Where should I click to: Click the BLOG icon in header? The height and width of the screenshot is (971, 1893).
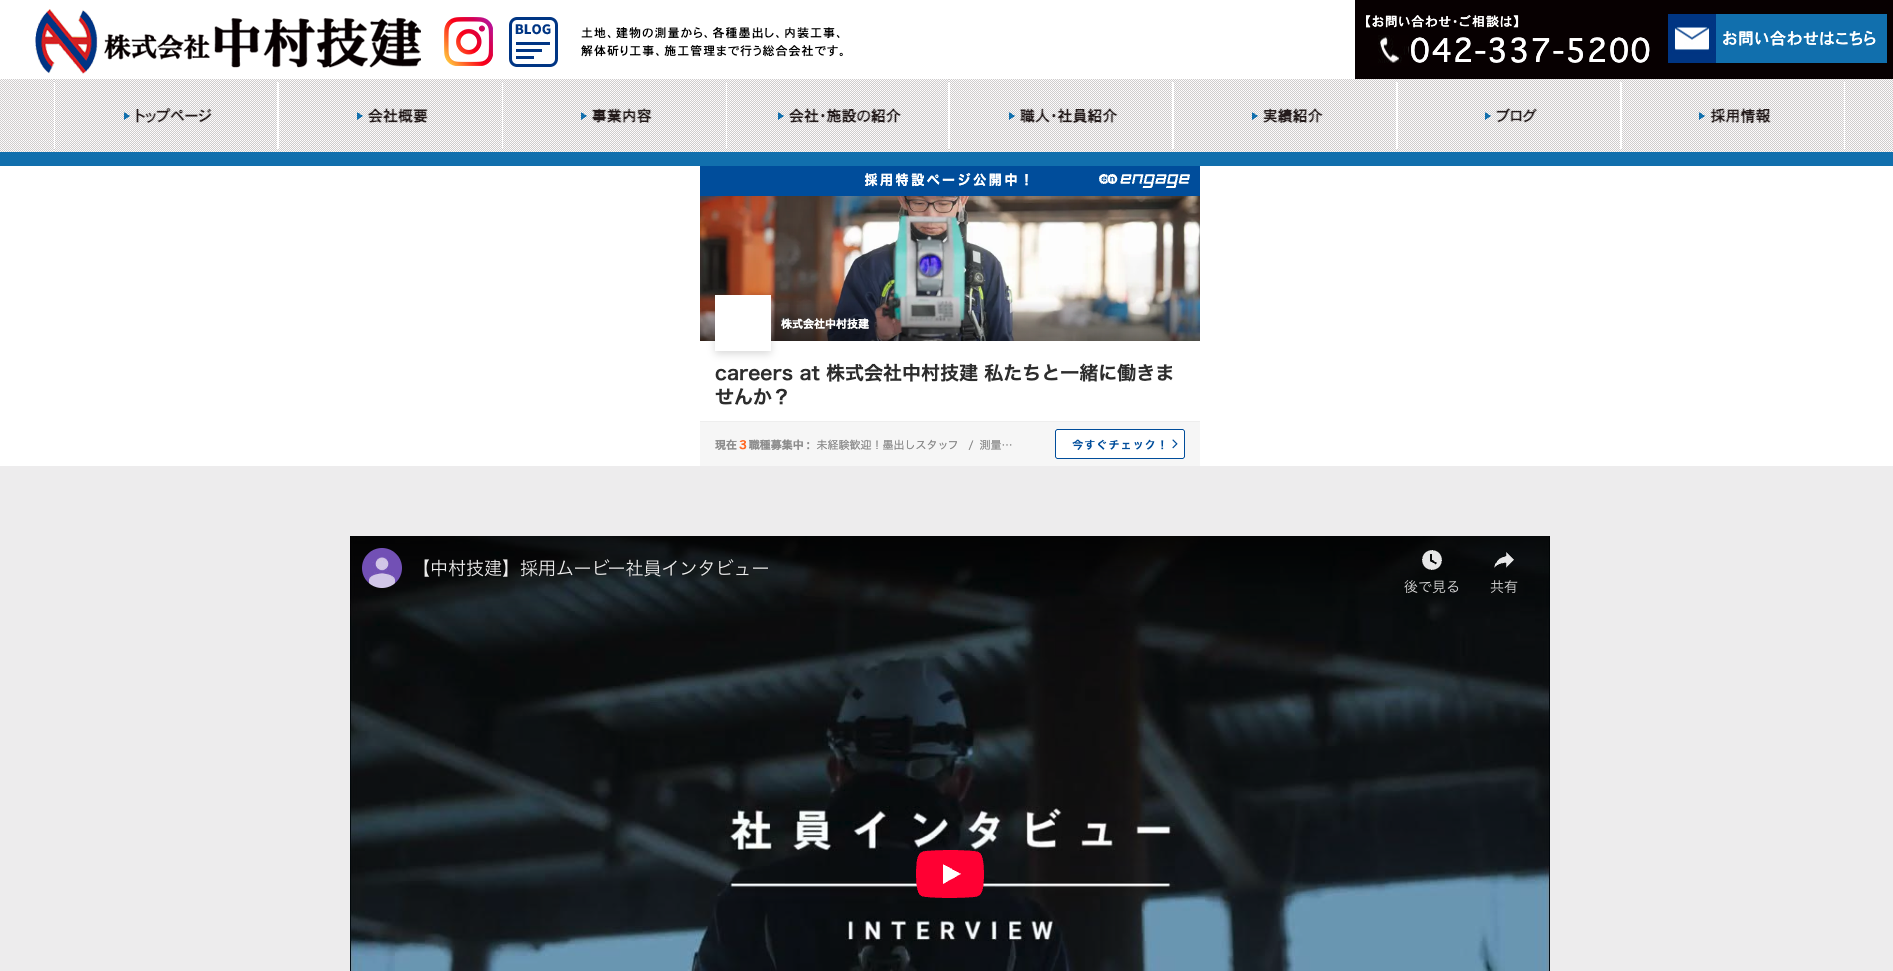pos(533,42)
